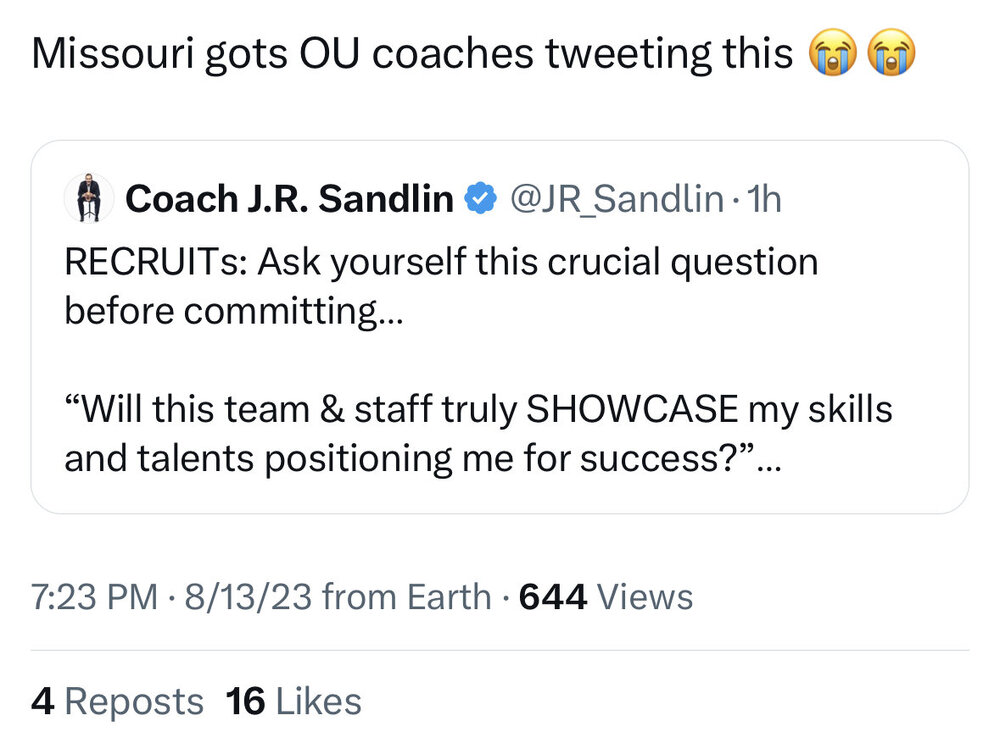1000x743 pixels.
Task: Click the quoted tweet's 1h timestamp
Action: [x=764, y=200]
